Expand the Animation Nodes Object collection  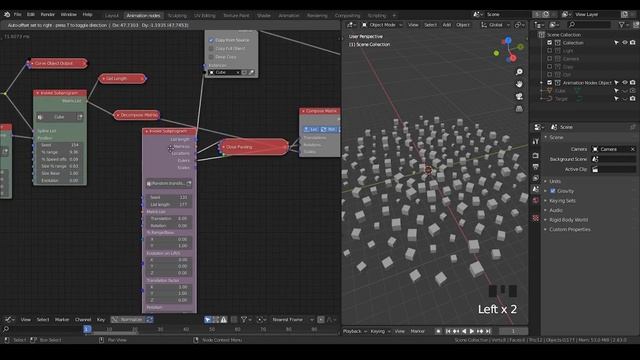coord(542,83)
